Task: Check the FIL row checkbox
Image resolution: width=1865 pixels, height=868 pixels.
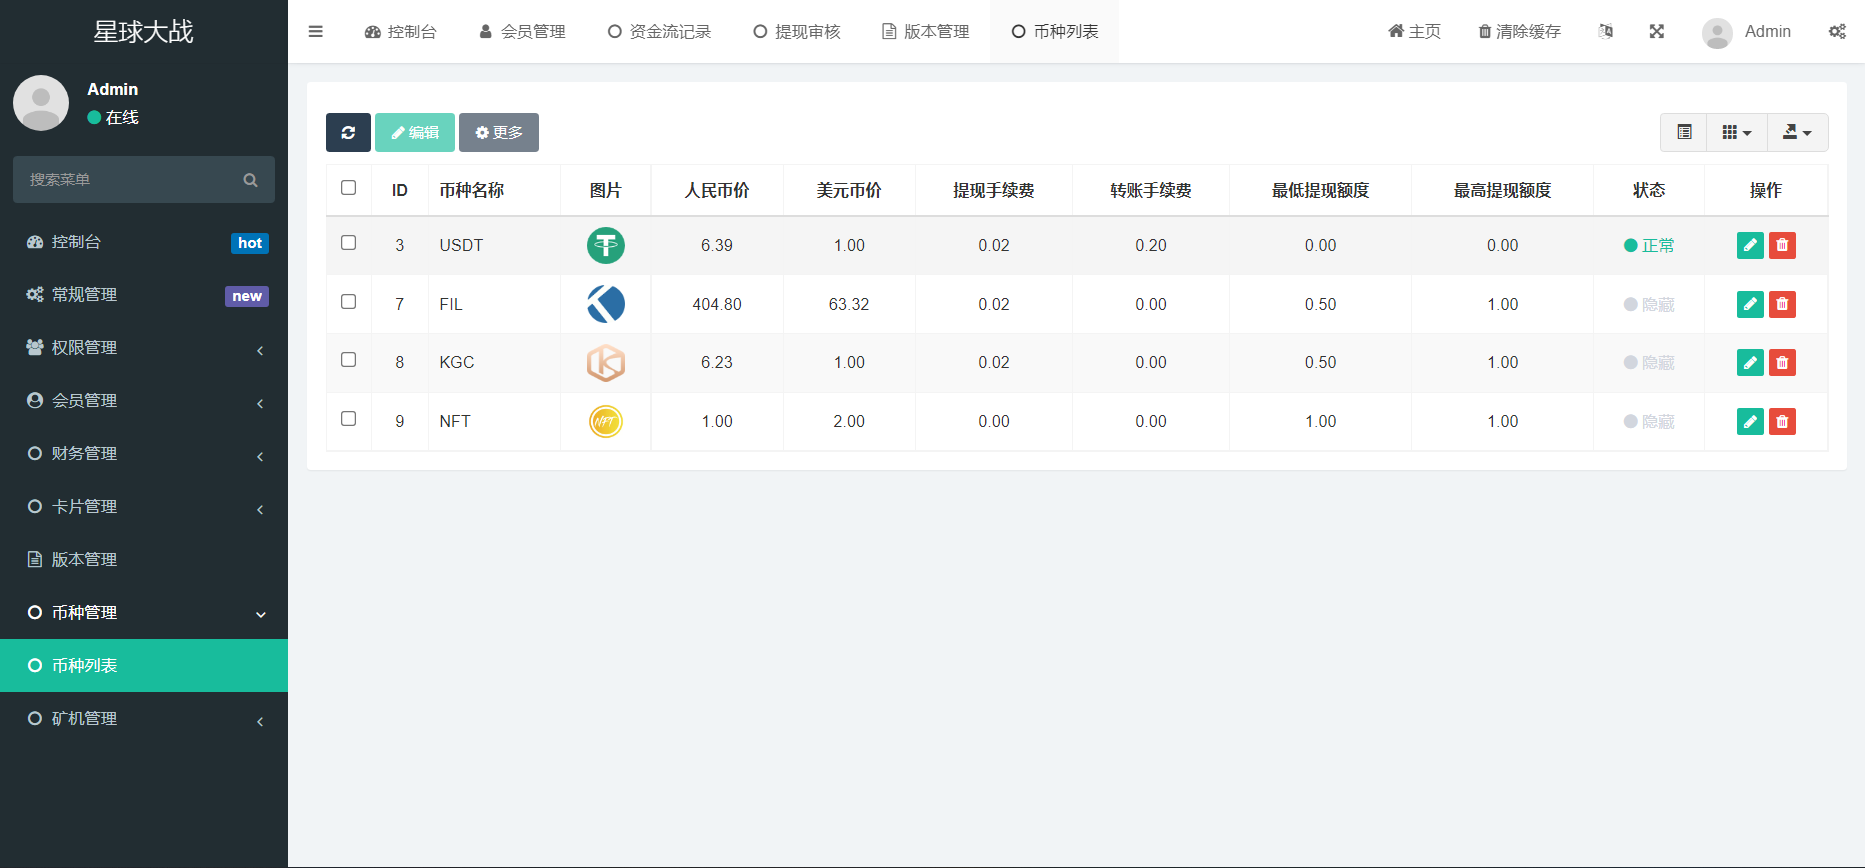Action: tap(348, 302)
